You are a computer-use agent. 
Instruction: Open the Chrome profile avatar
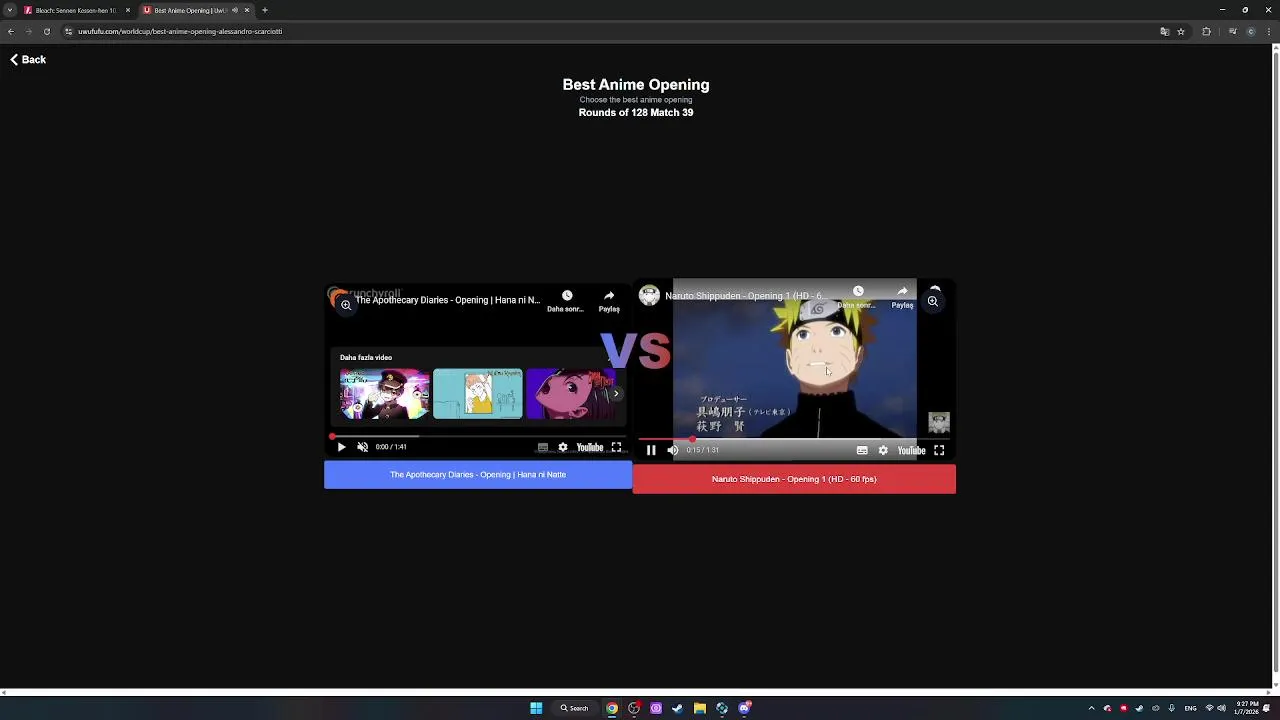(x=1250, y=31)
